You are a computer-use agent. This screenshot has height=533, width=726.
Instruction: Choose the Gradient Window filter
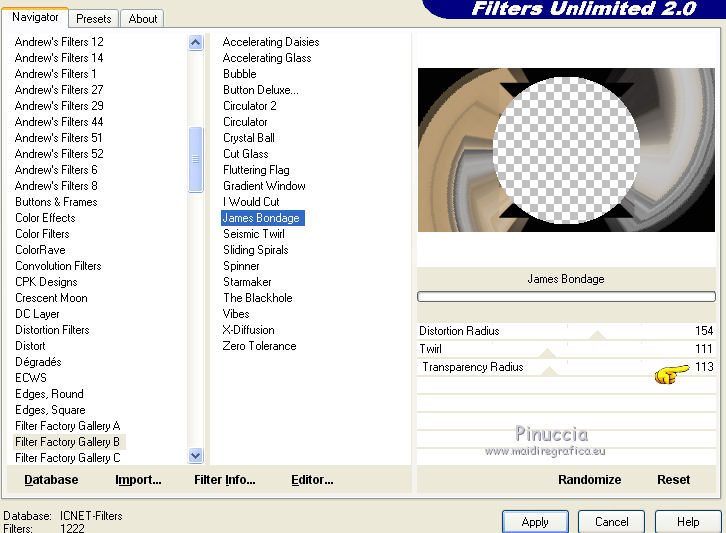coord(264,186)
